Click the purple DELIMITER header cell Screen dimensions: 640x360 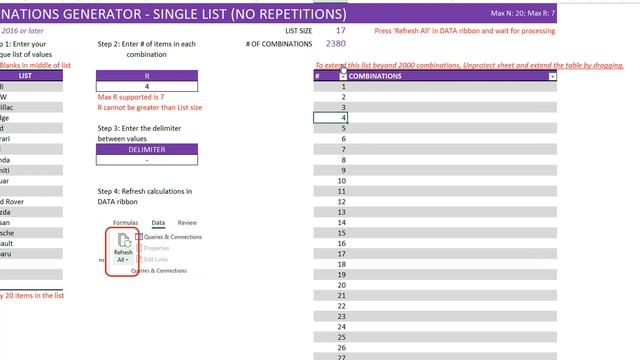pos(147,149)
